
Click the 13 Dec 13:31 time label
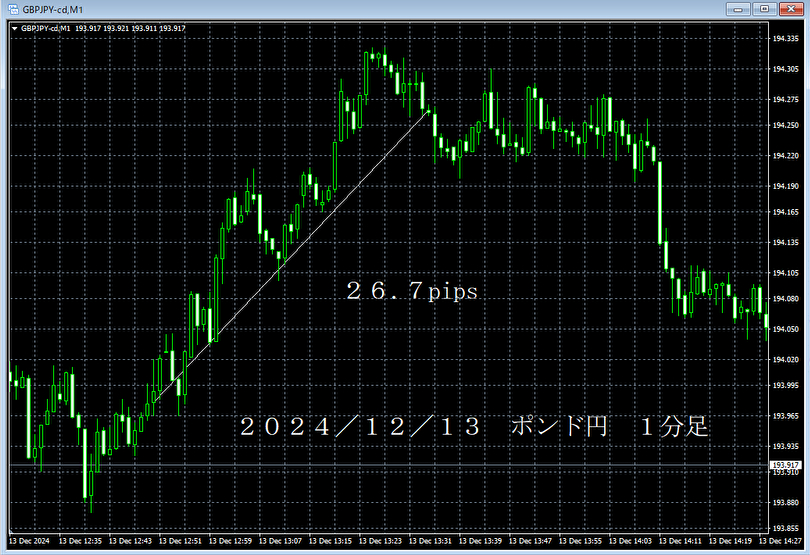(430, 541)
